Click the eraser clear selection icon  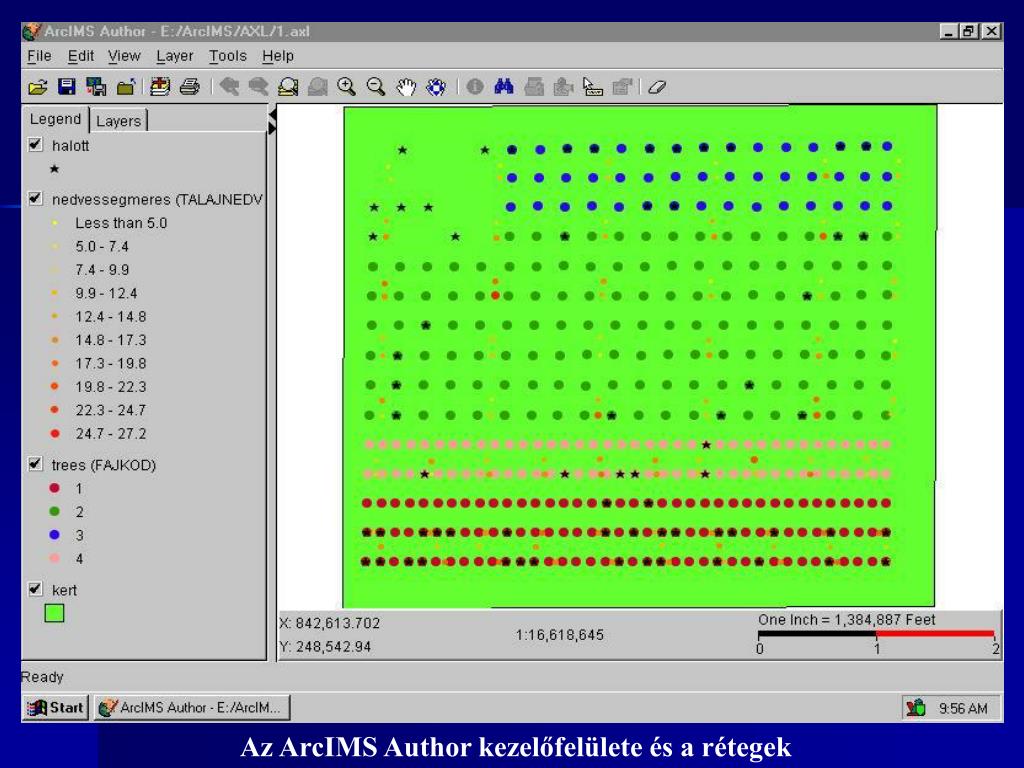(657, 87)
